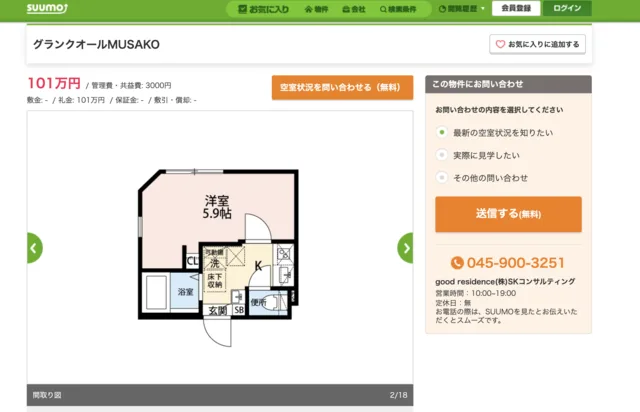
Task: Click heart icon in favorites button
Action: tap(500, 44)
